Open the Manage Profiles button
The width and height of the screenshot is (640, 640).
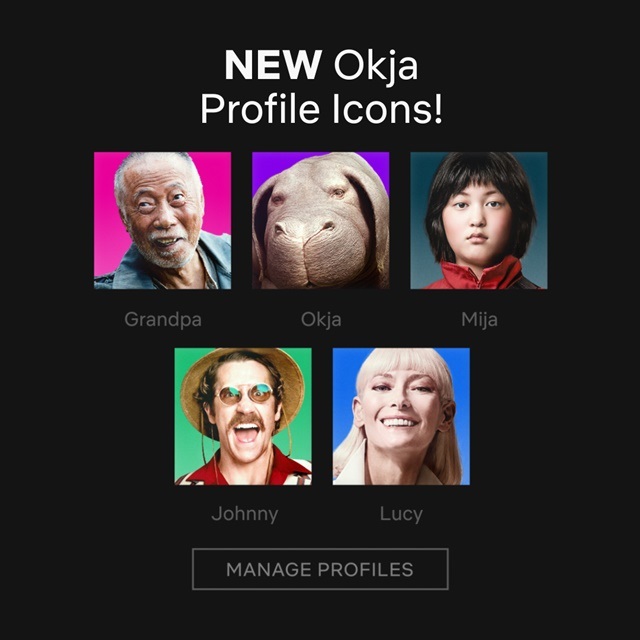(320, 569)
